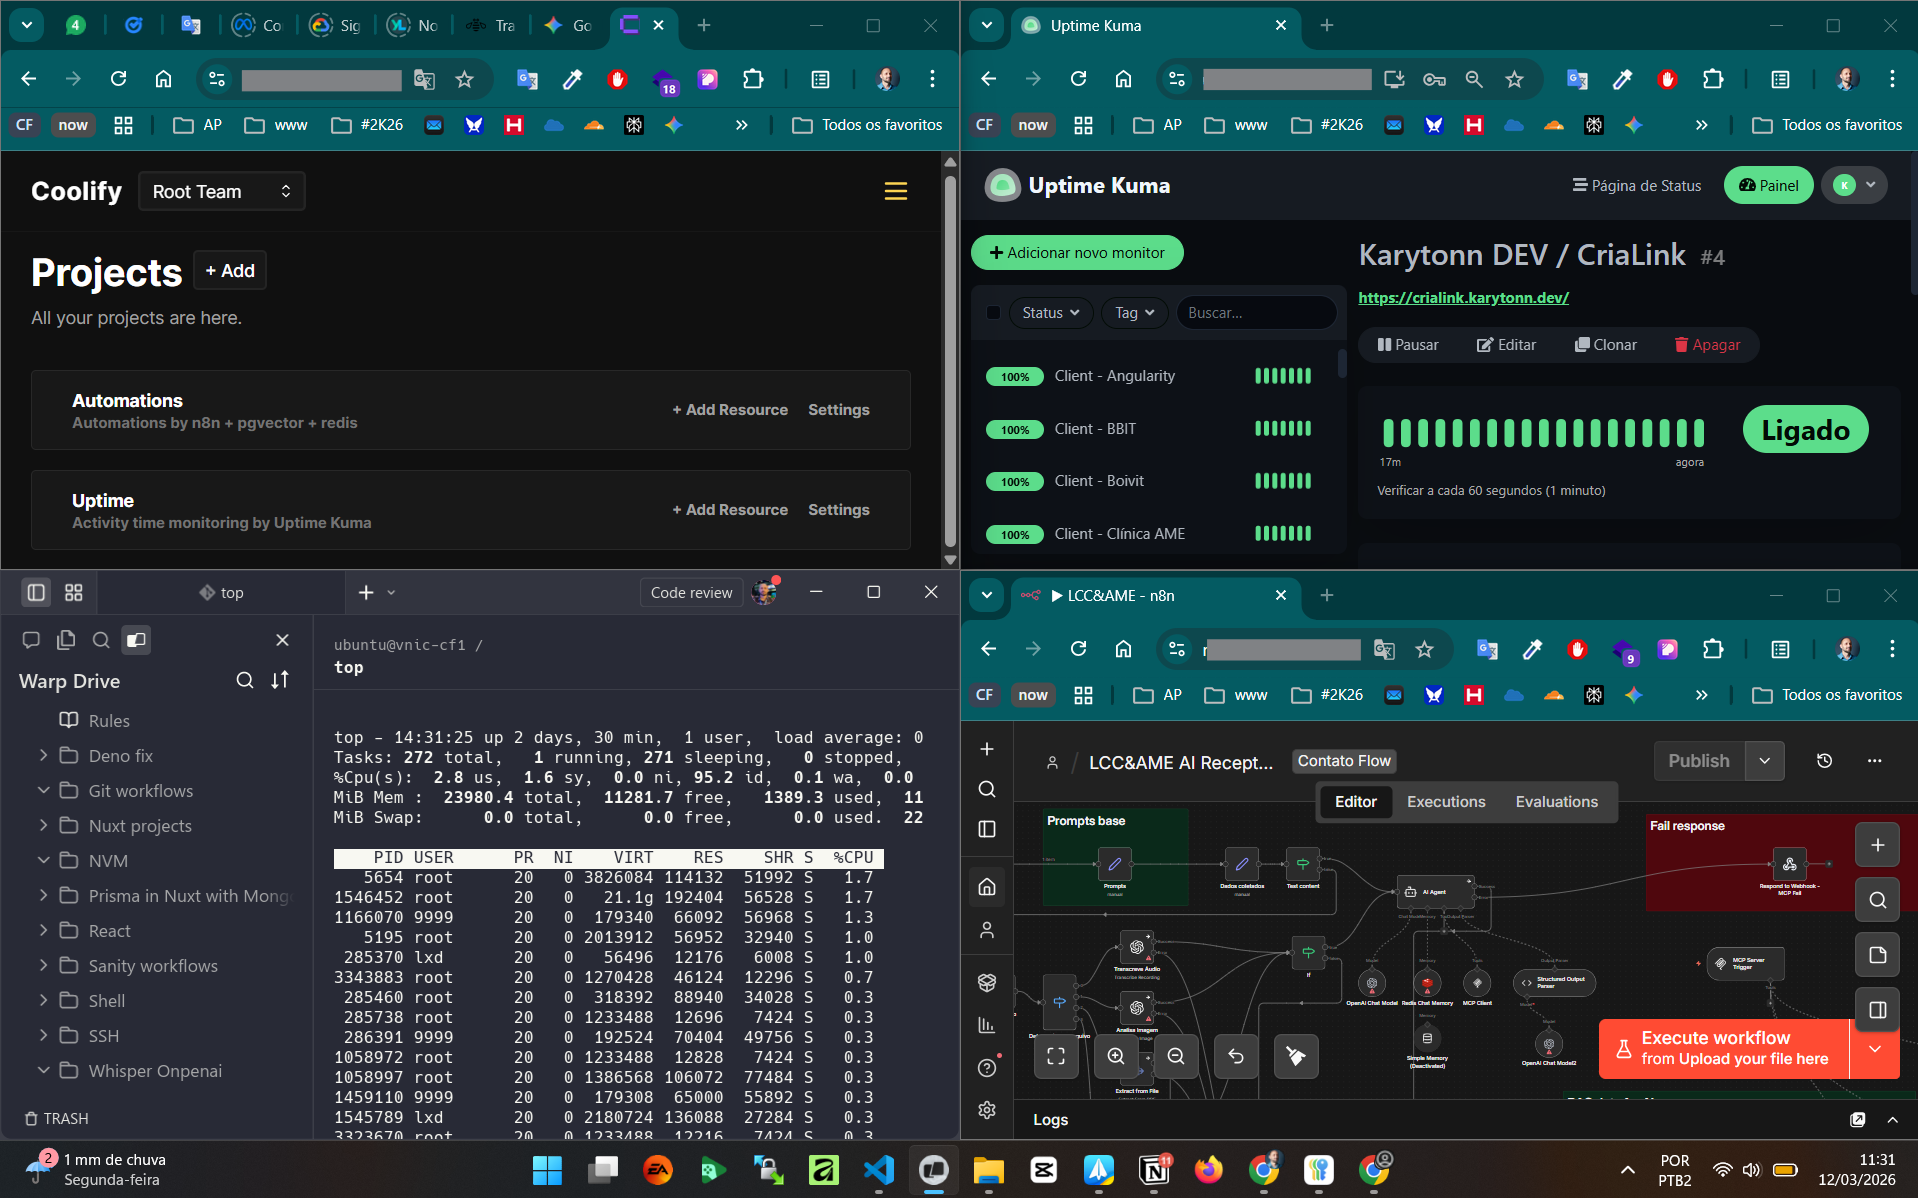Viewport: 1918px width, 1198px height.
Task: Click Adicionar novo monitor button
Action: click(1076, 253)
